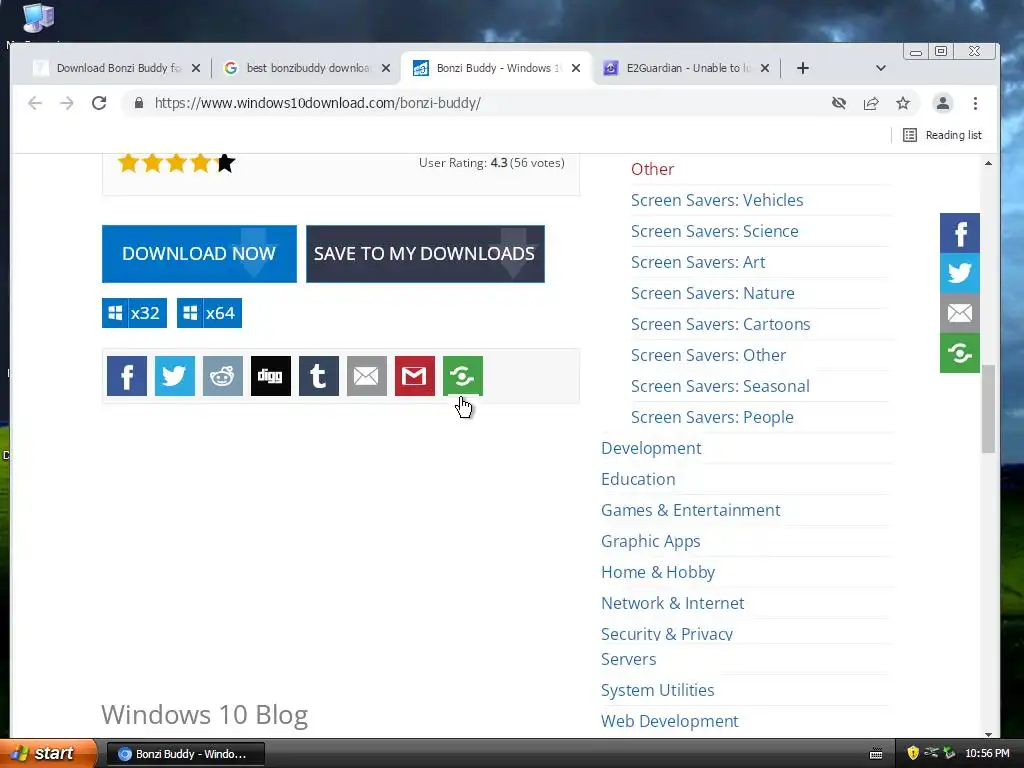This screenshot has height=768, width=1024.
Task: Select the x64 Windows badge
Action: (x=209, y=313)
